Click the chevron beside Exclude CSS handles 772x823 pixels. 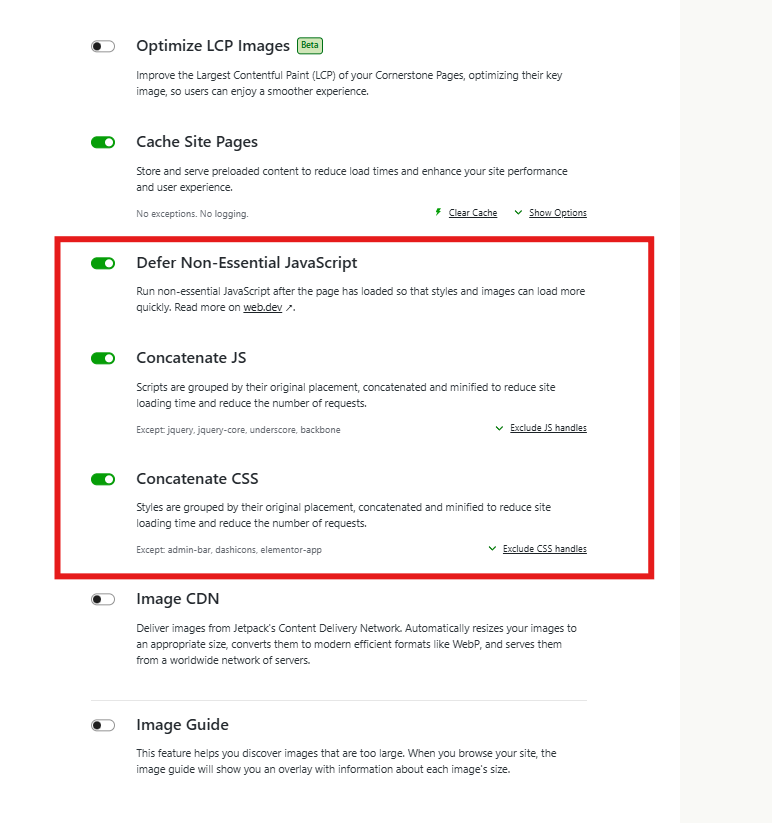pyautogui.click(x=492, y=549)
